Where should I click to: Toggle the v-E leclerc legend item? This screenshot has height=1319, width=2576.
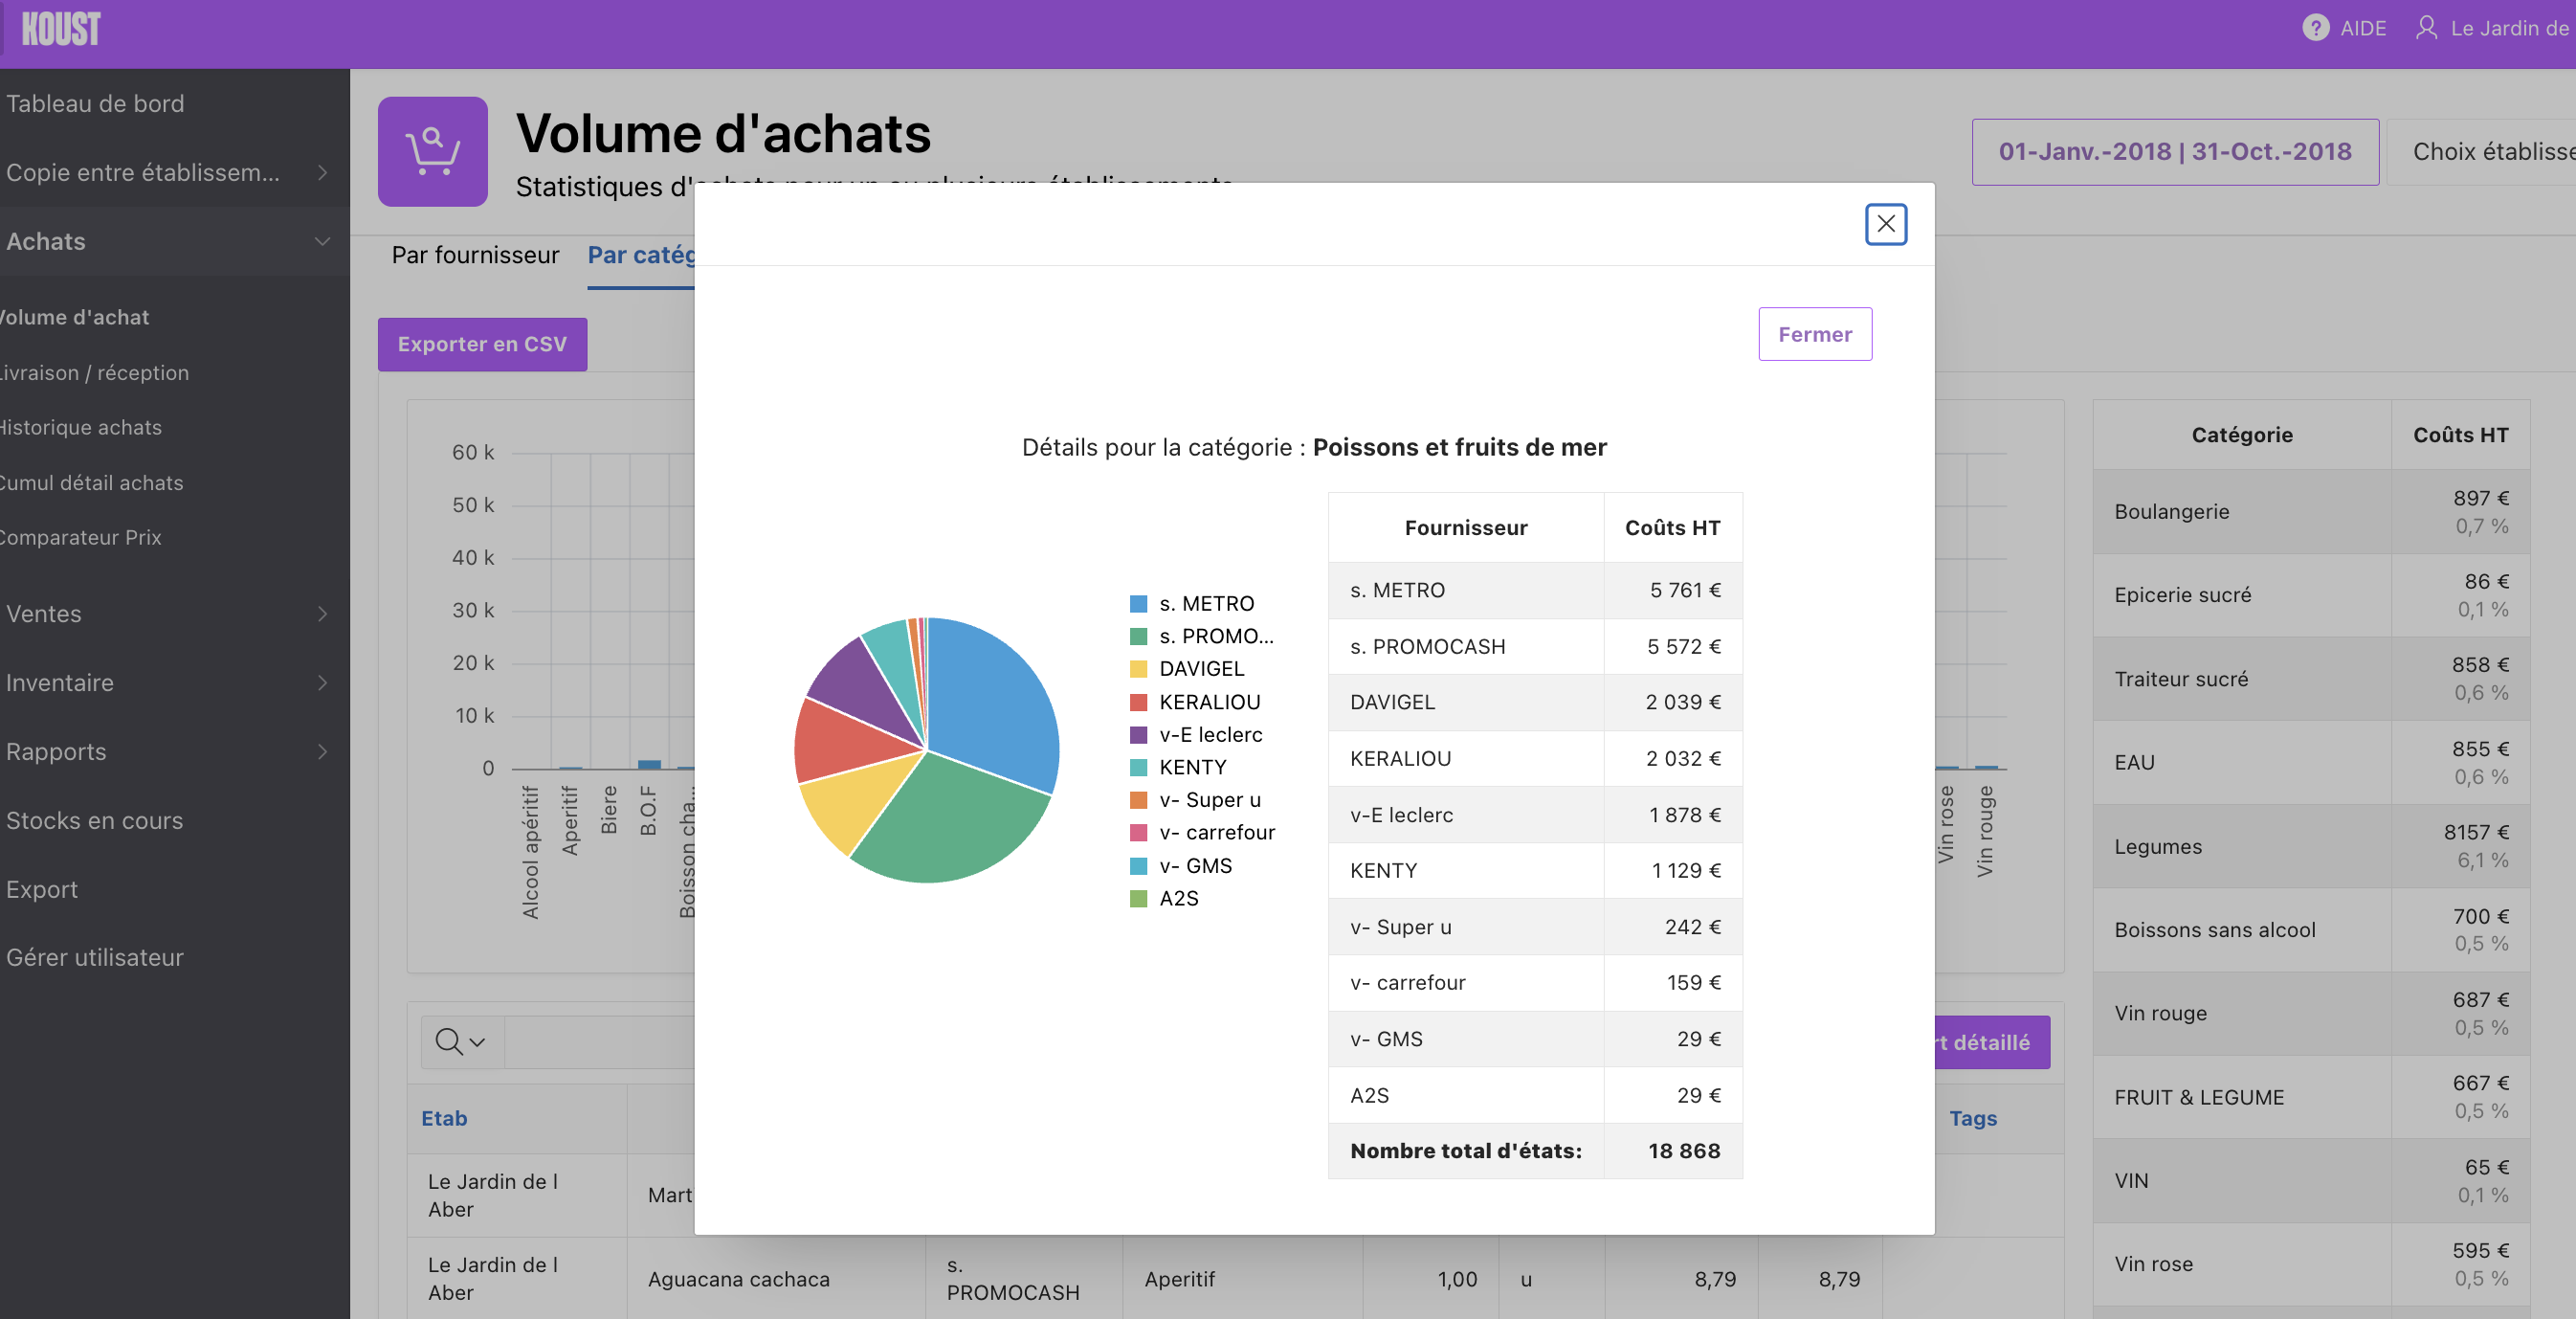tap(1210, 735)
